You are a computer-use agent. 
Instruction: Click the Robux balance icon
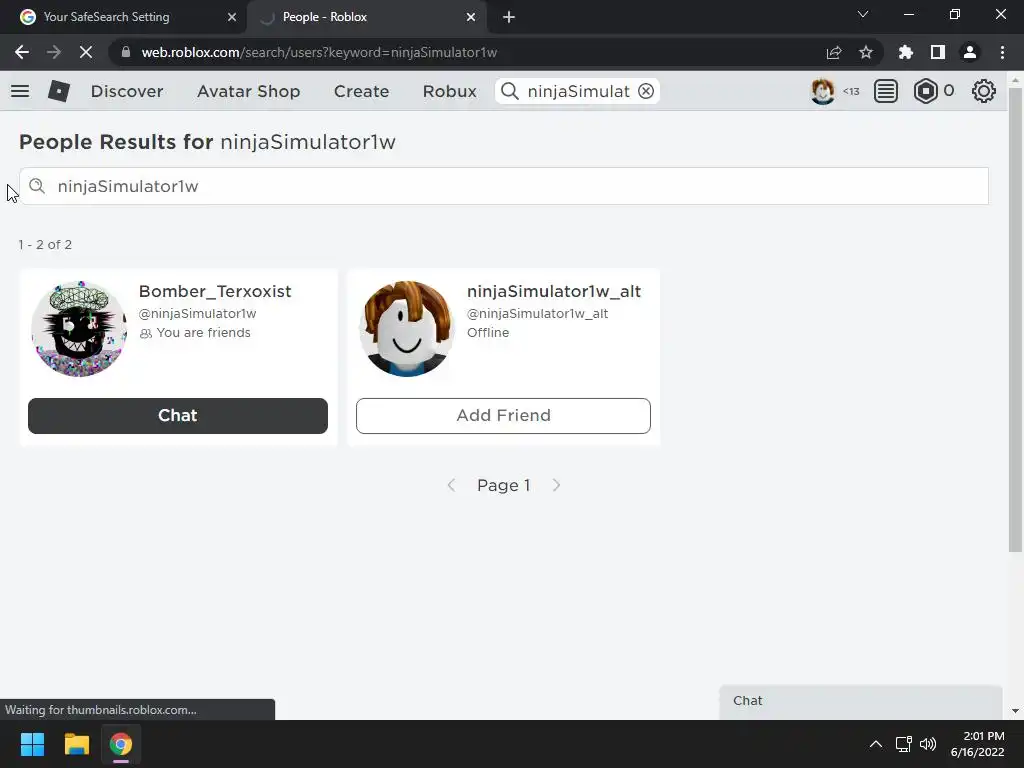[925, 91]
